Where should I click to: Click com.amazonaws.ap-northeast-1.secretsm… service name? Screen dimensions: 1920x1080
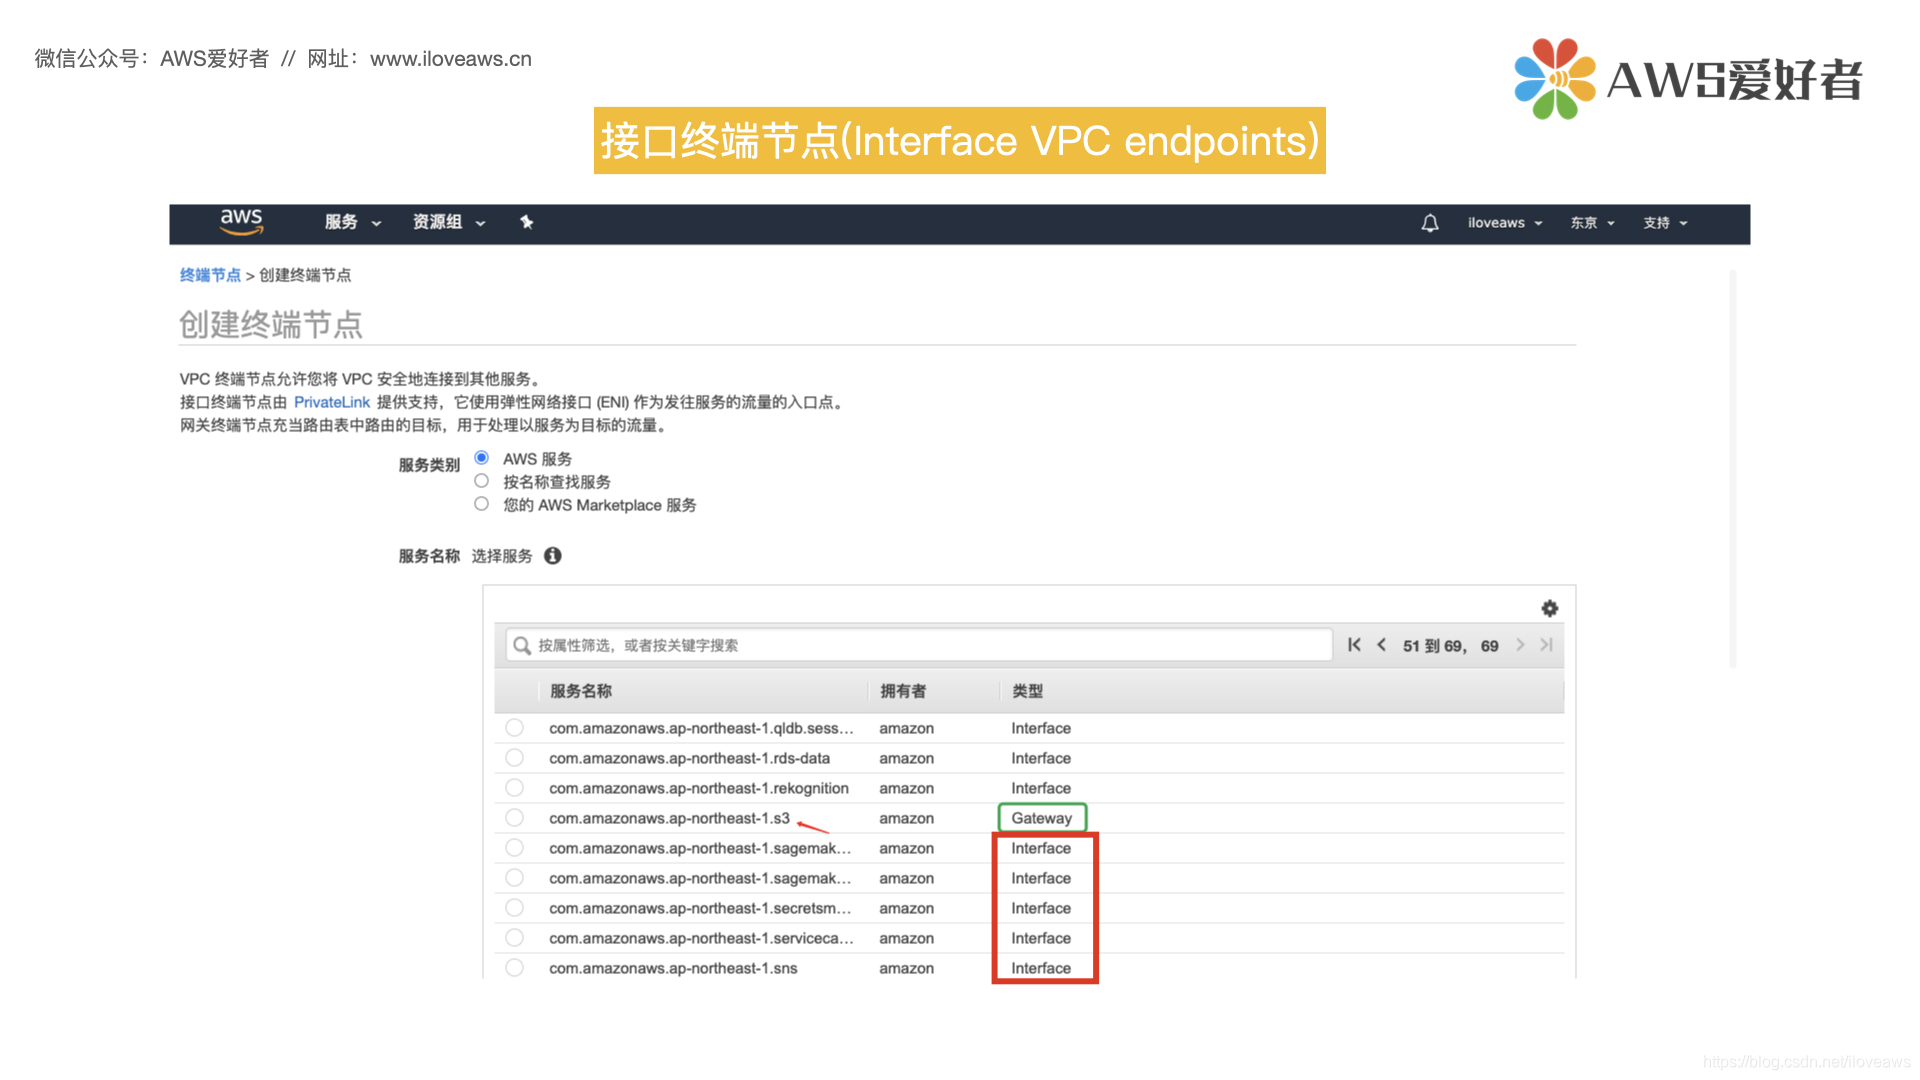(700, 908)
